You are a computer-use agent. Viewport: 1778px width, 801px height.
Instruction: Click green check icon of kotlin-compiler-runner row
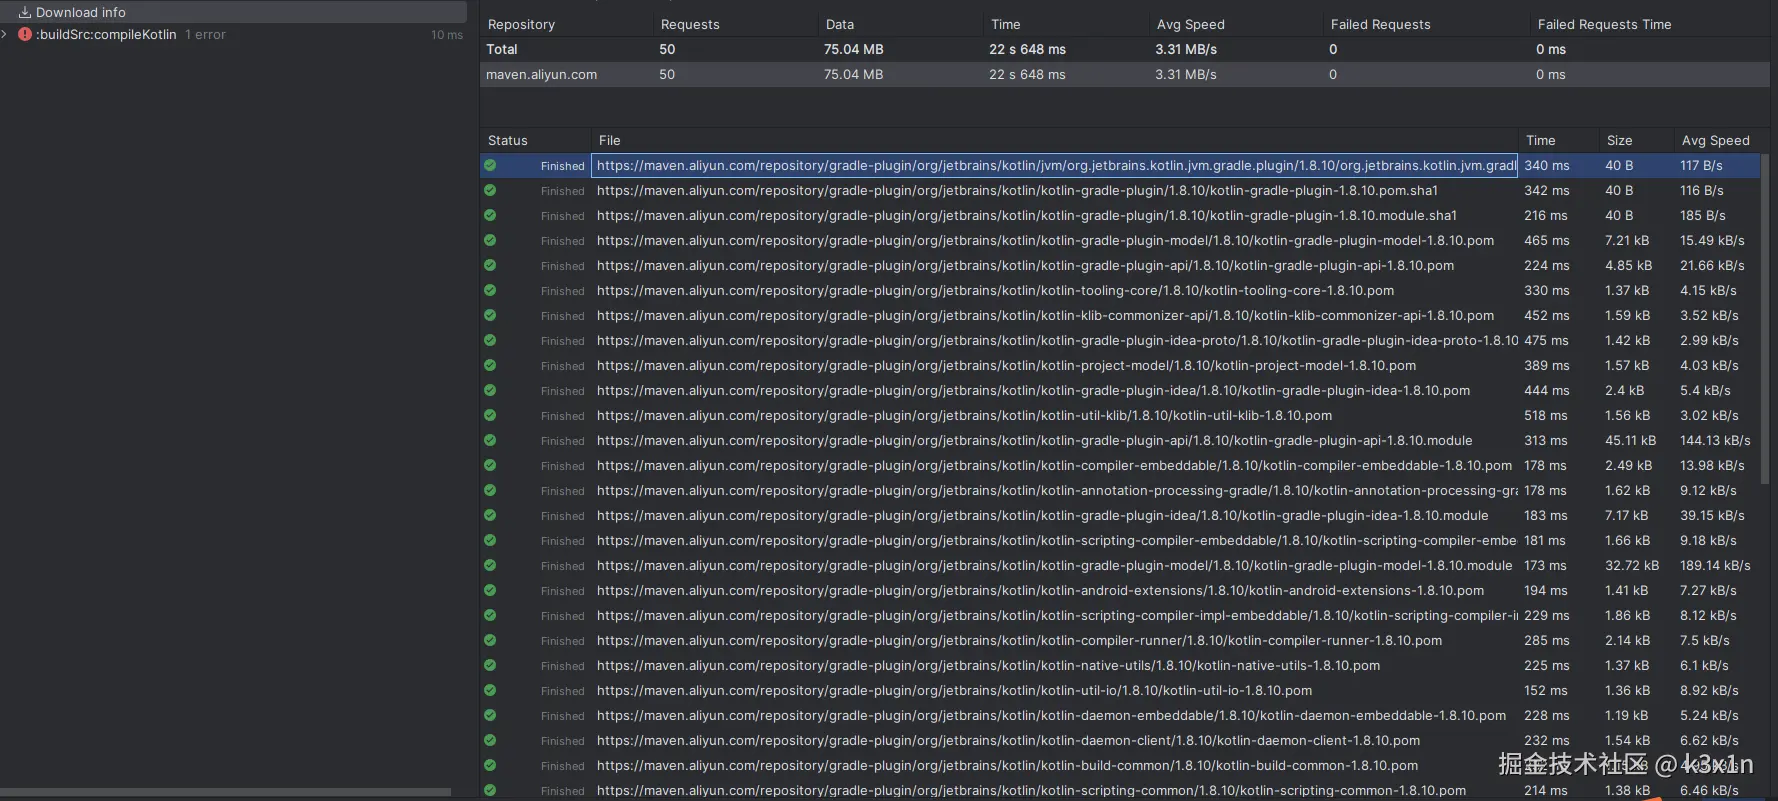490,640
